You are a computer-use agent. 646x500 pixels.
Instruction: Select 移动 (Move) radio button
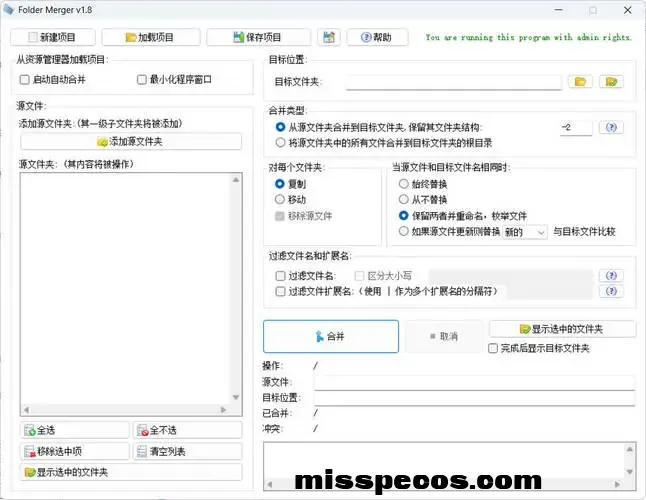tap(280, 199)
